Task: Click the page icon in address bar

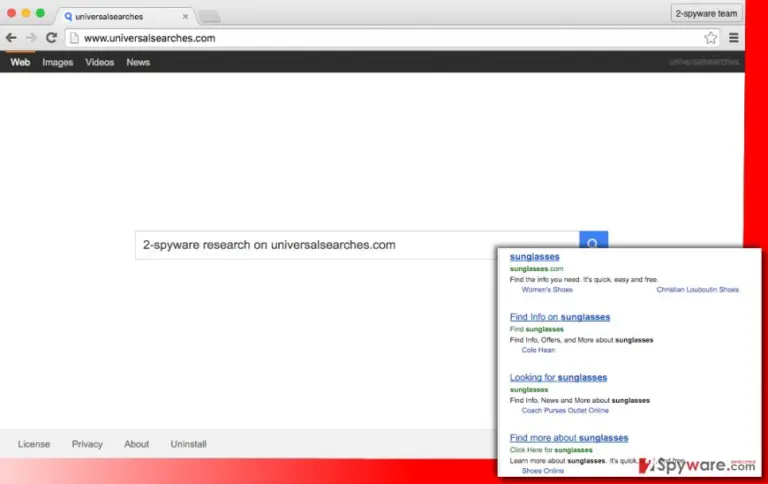Action: coord(74,38)
